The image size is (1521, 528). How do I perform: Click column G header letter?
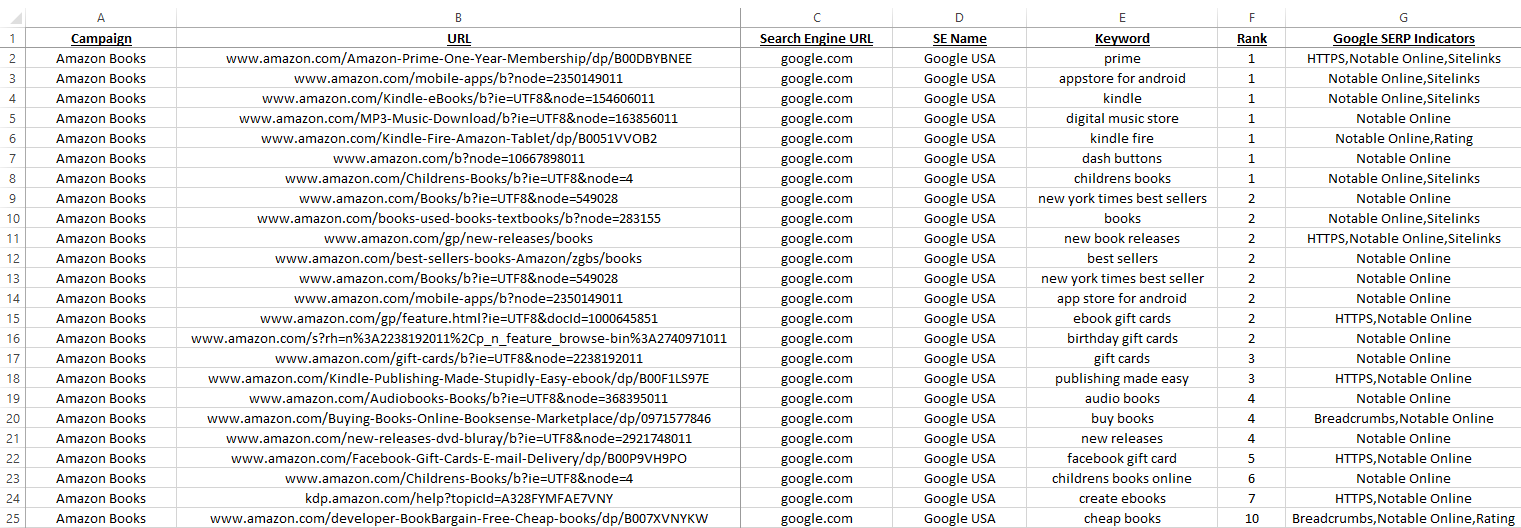1403,17
